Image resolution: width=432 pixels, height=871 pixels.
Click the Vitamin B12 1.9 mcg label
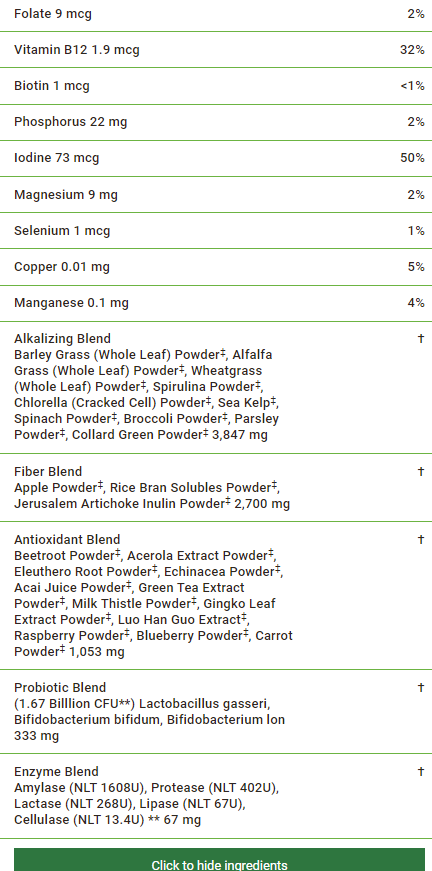(77, 50)
